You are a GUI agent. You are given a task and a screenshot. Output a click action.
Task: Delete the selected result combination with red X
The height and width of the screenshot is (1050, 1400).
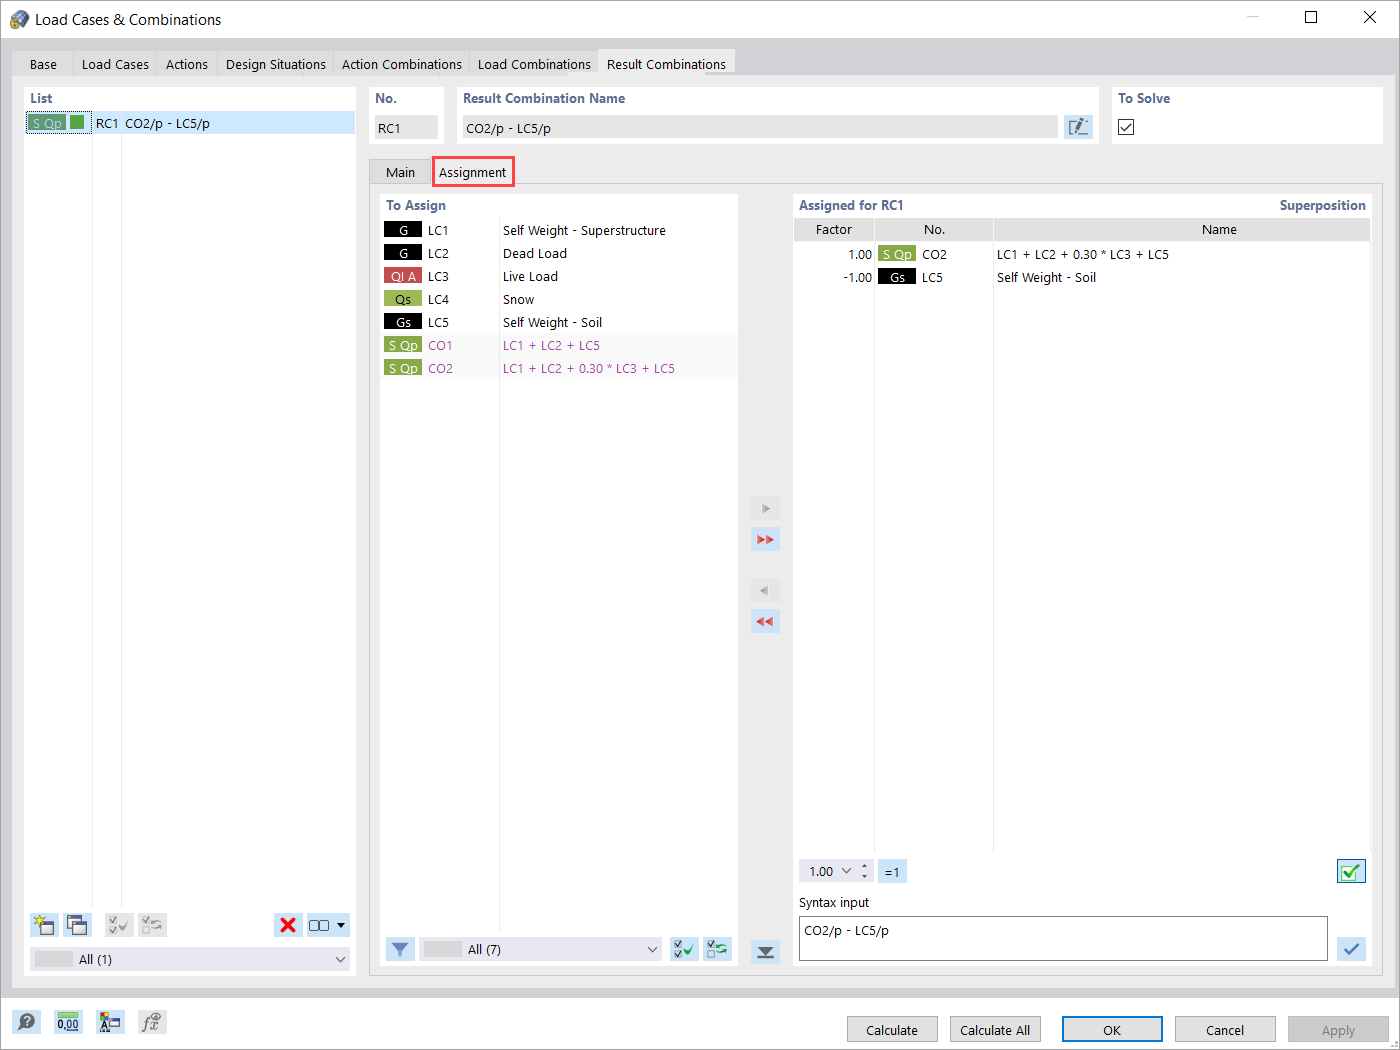click(288, 925)
